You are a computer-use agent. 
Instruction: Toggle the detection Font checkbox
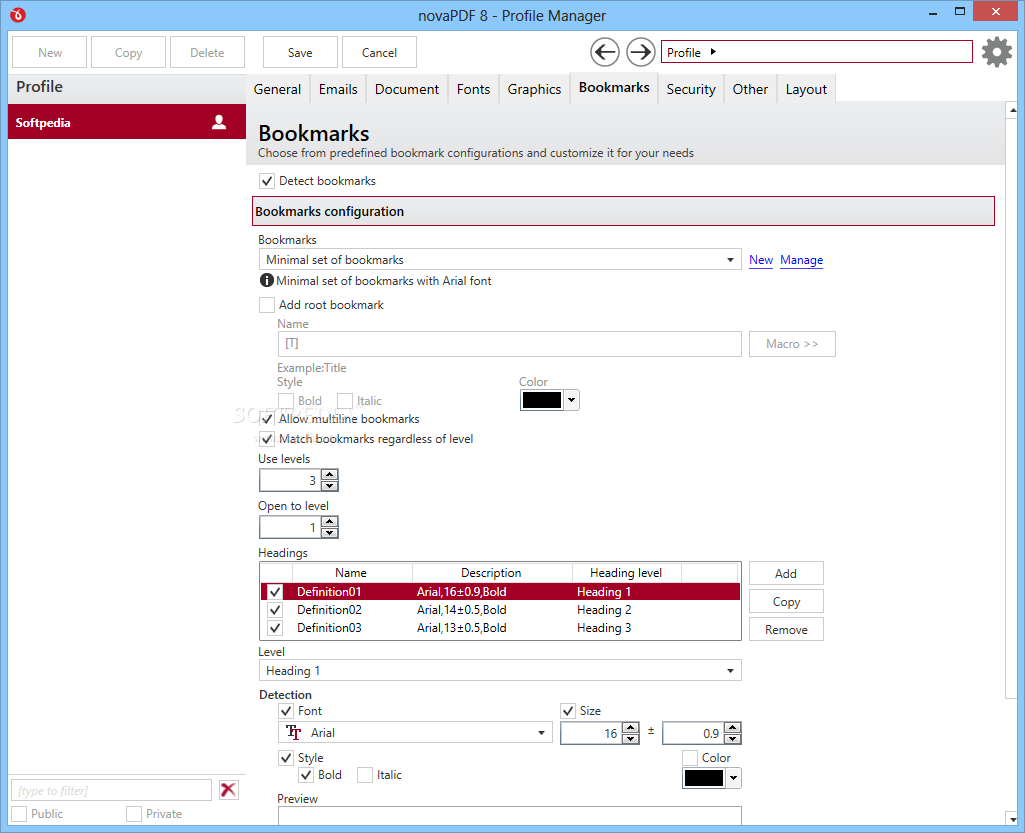click(x=286, y=711)
